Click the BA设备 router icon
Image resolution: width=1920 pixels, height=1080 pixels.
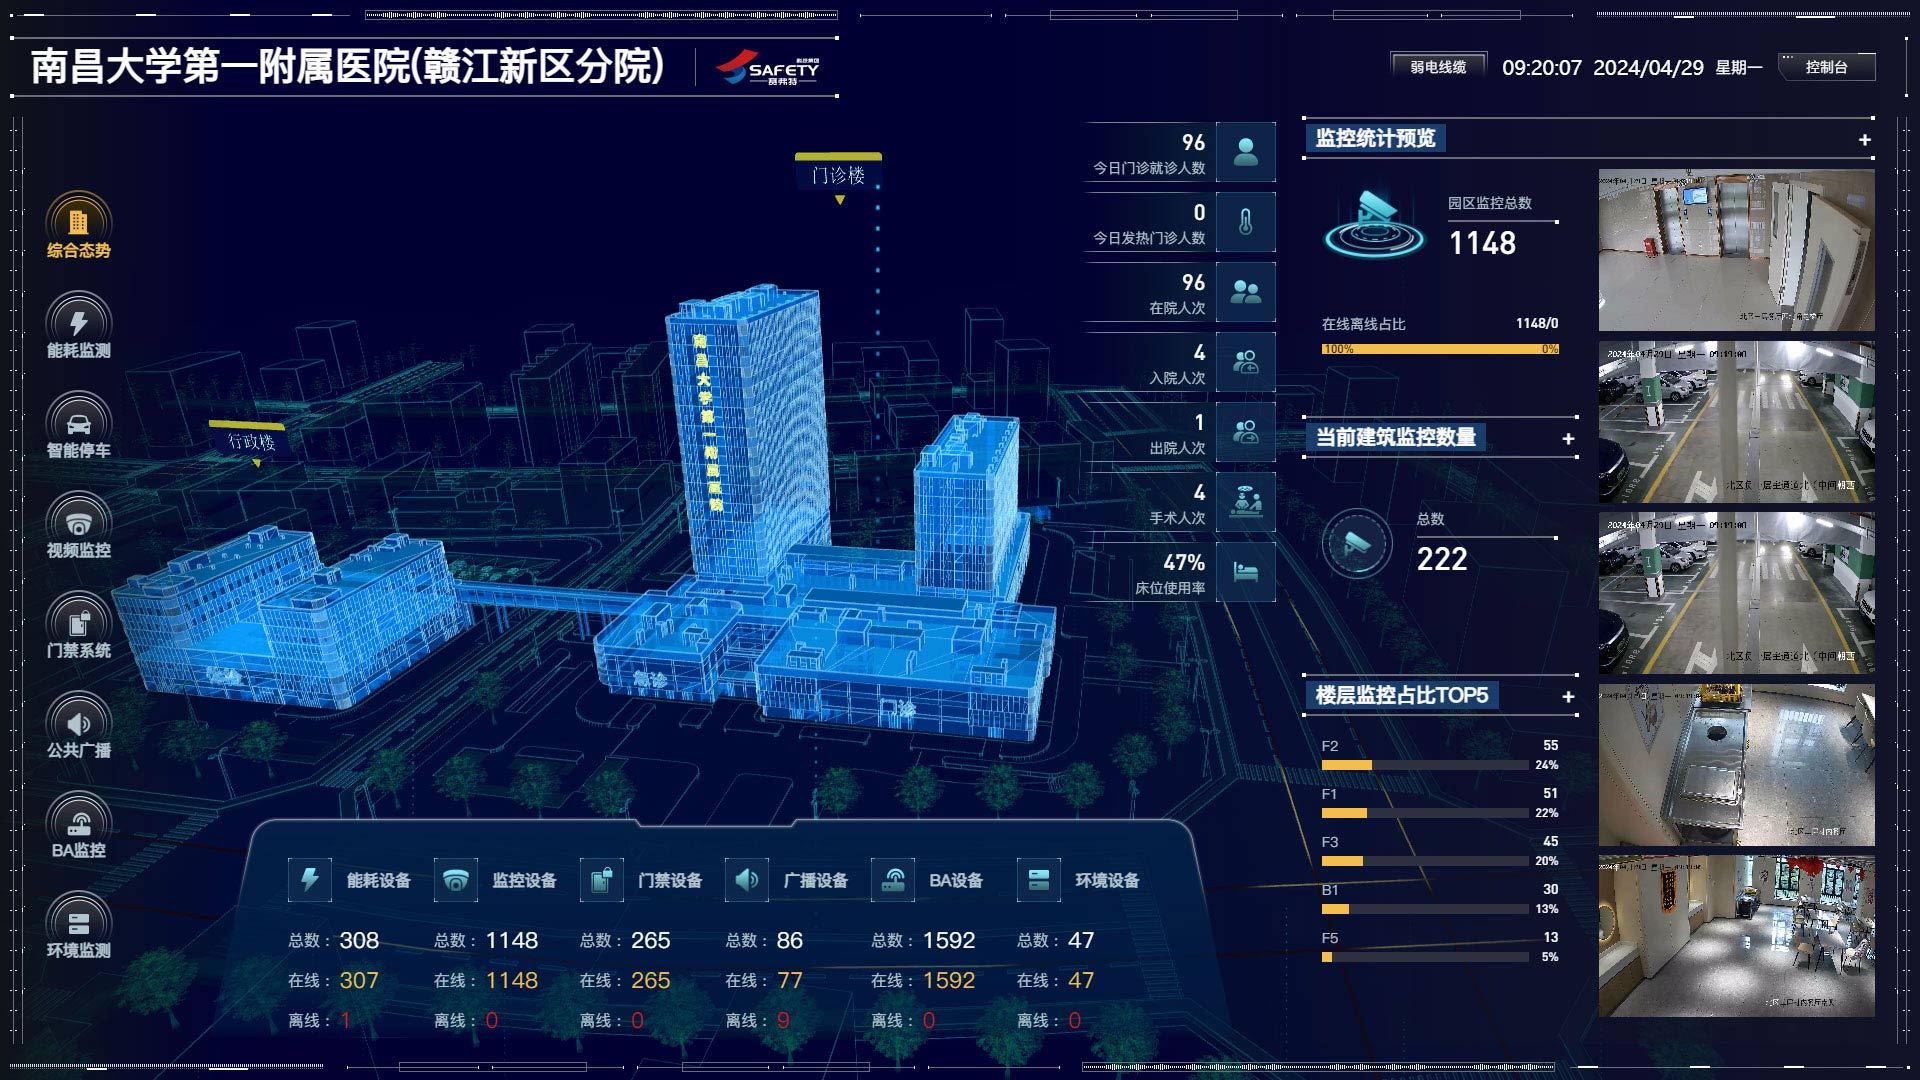[x=893, y=880]
